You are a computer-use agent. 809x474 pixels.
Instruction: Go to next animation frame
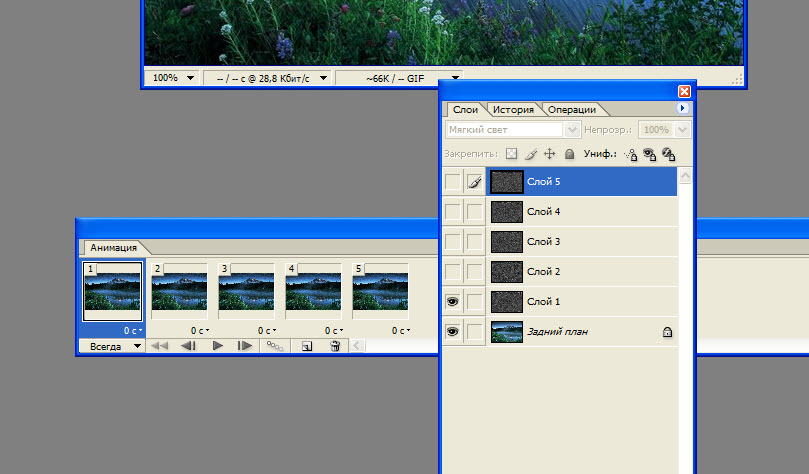[245, 346]
